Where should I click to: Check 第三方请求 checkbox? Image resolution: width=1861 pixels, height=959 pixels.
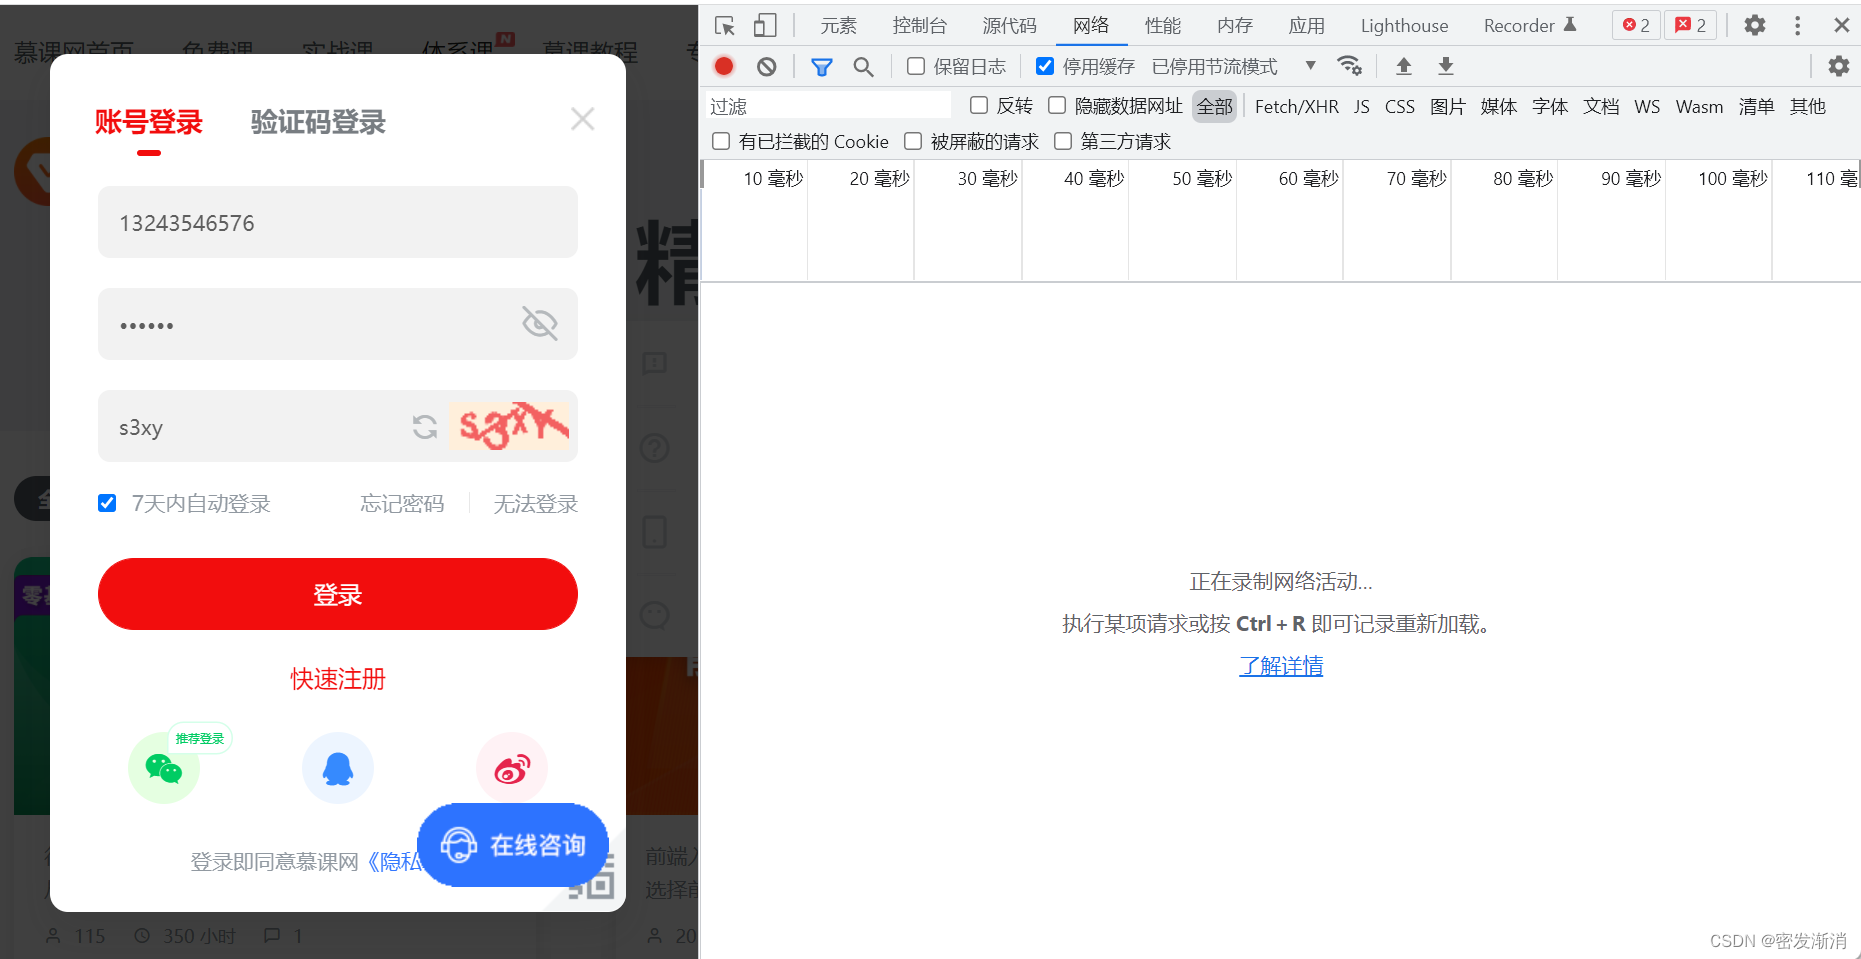coord(1063,141)
